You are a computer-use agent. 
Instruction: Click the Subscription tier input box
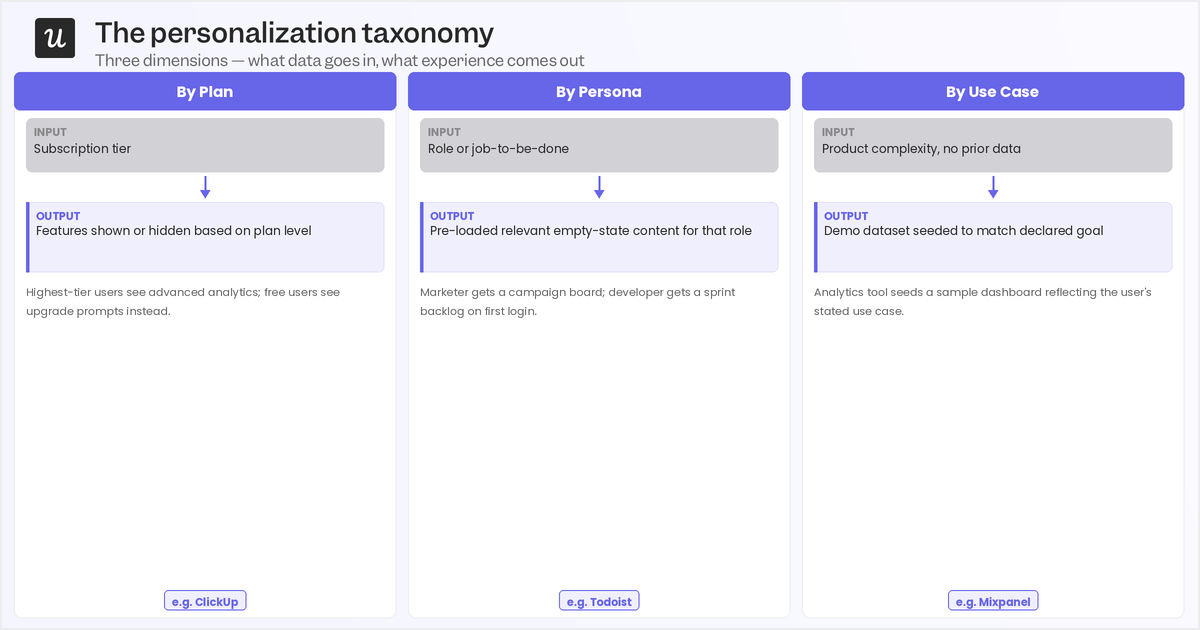coord(205,145)
